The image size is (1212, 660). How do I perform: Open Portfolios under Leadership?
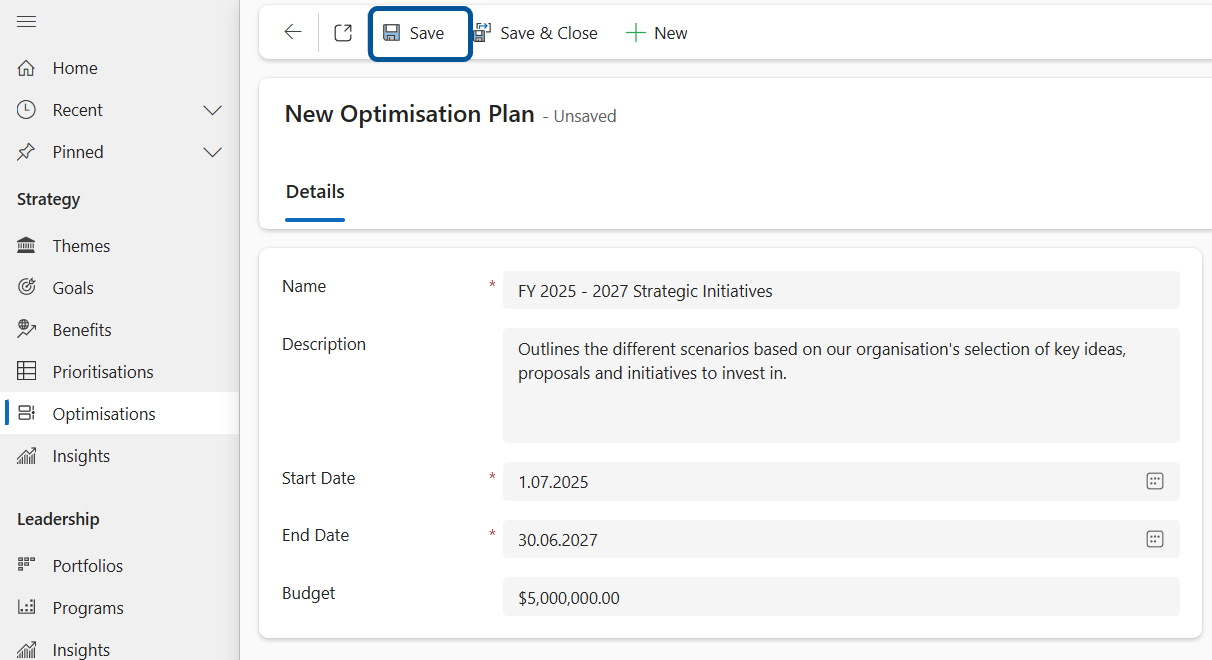coord(88,566)
